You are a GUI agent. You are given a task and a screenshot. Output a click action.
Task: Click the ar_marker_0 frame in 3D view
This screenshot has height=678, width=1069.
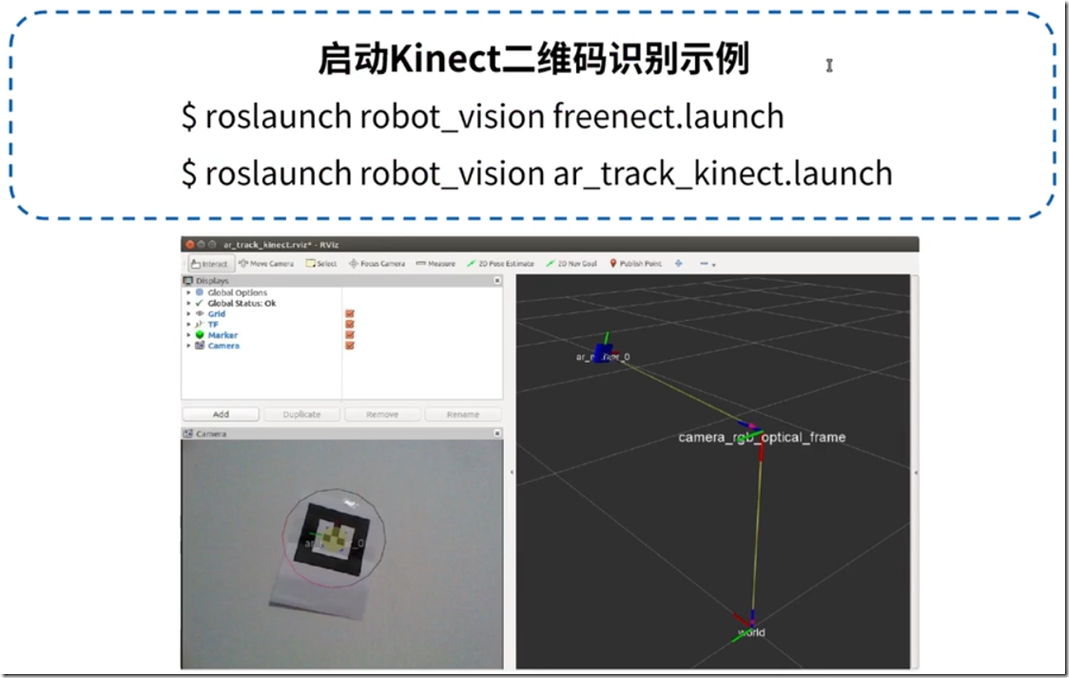coord(603,355)
